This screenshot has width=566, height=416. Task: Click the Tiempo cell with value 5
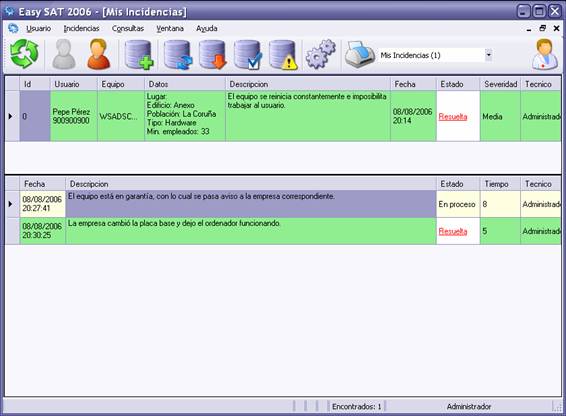pyautogui.click(x=500, y=231)
